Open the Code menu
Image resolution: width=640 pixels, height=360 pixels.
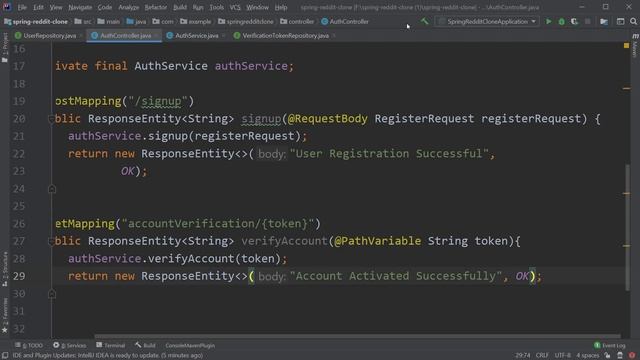coord(104,7)
